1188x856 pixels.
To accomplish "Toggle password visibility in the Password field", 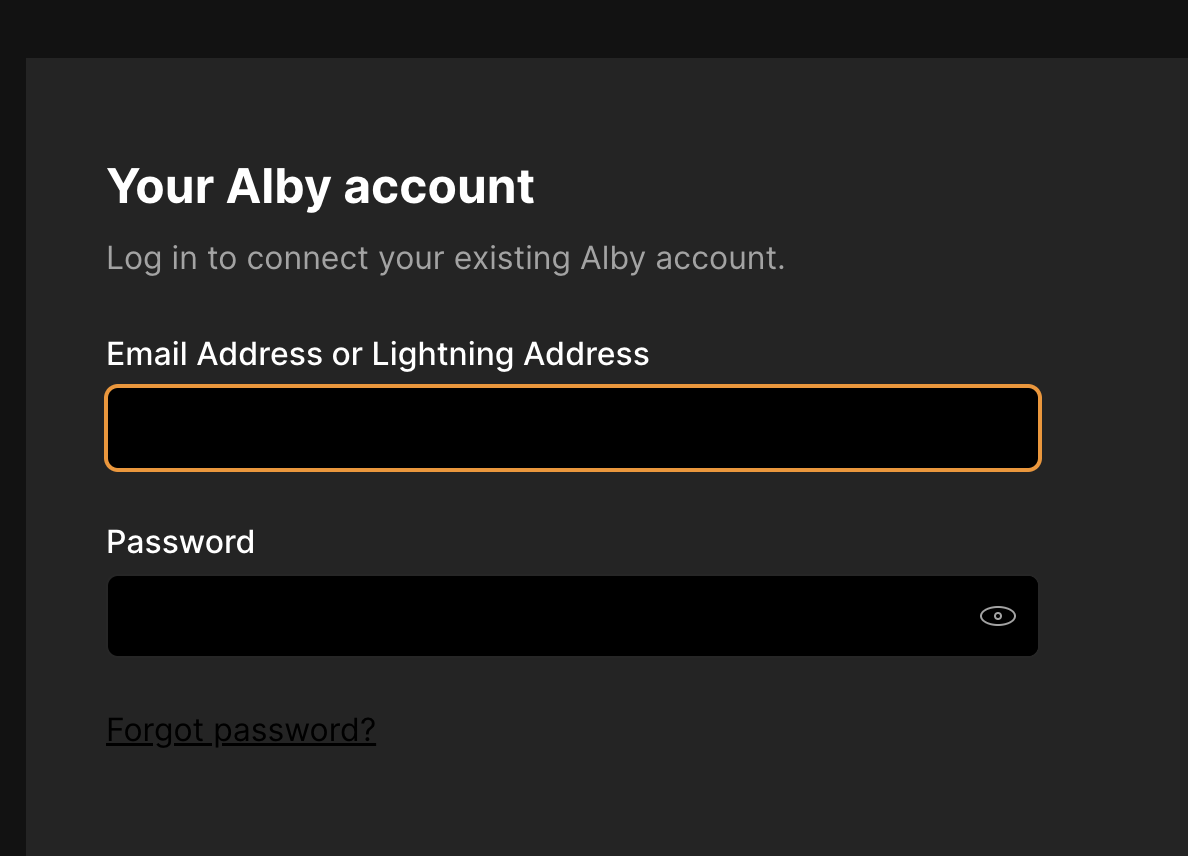I will [997, 616].
